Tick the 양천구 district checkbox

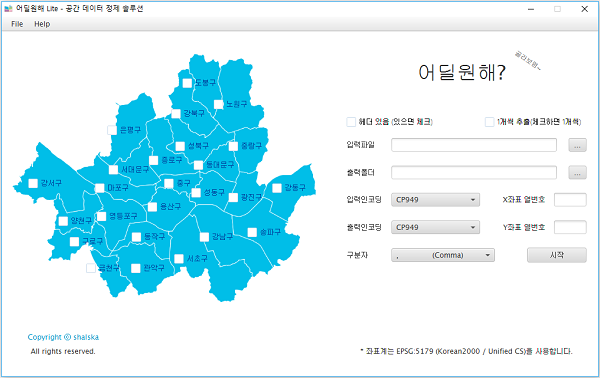click(x=63, y=221)
